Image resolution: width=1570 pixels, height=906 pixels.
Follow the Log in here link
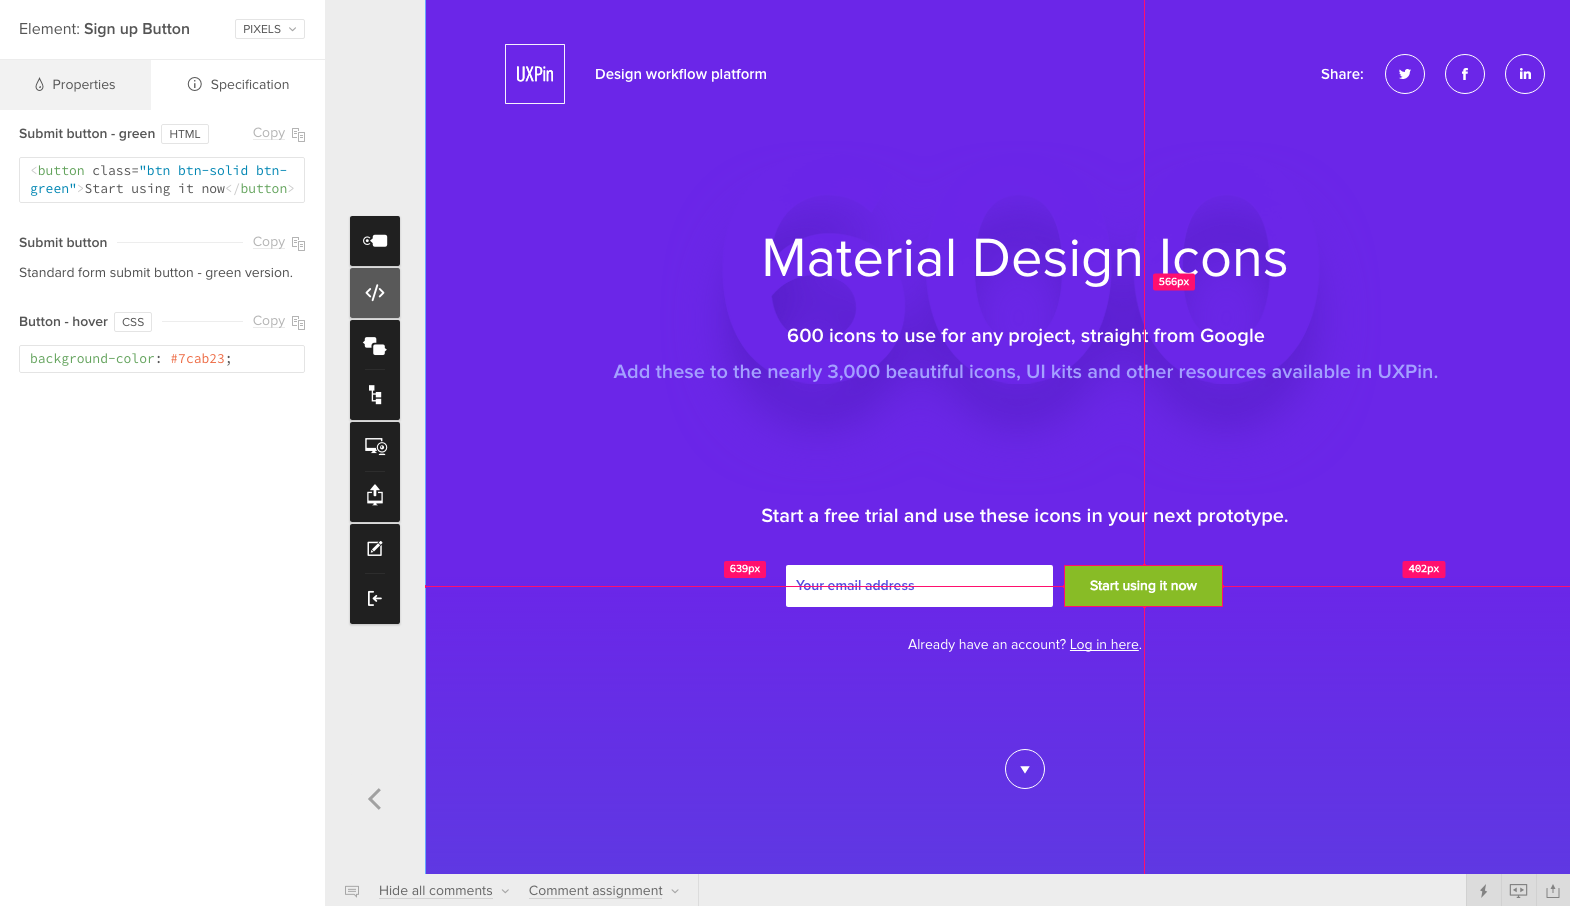[x=1104, y=645]
